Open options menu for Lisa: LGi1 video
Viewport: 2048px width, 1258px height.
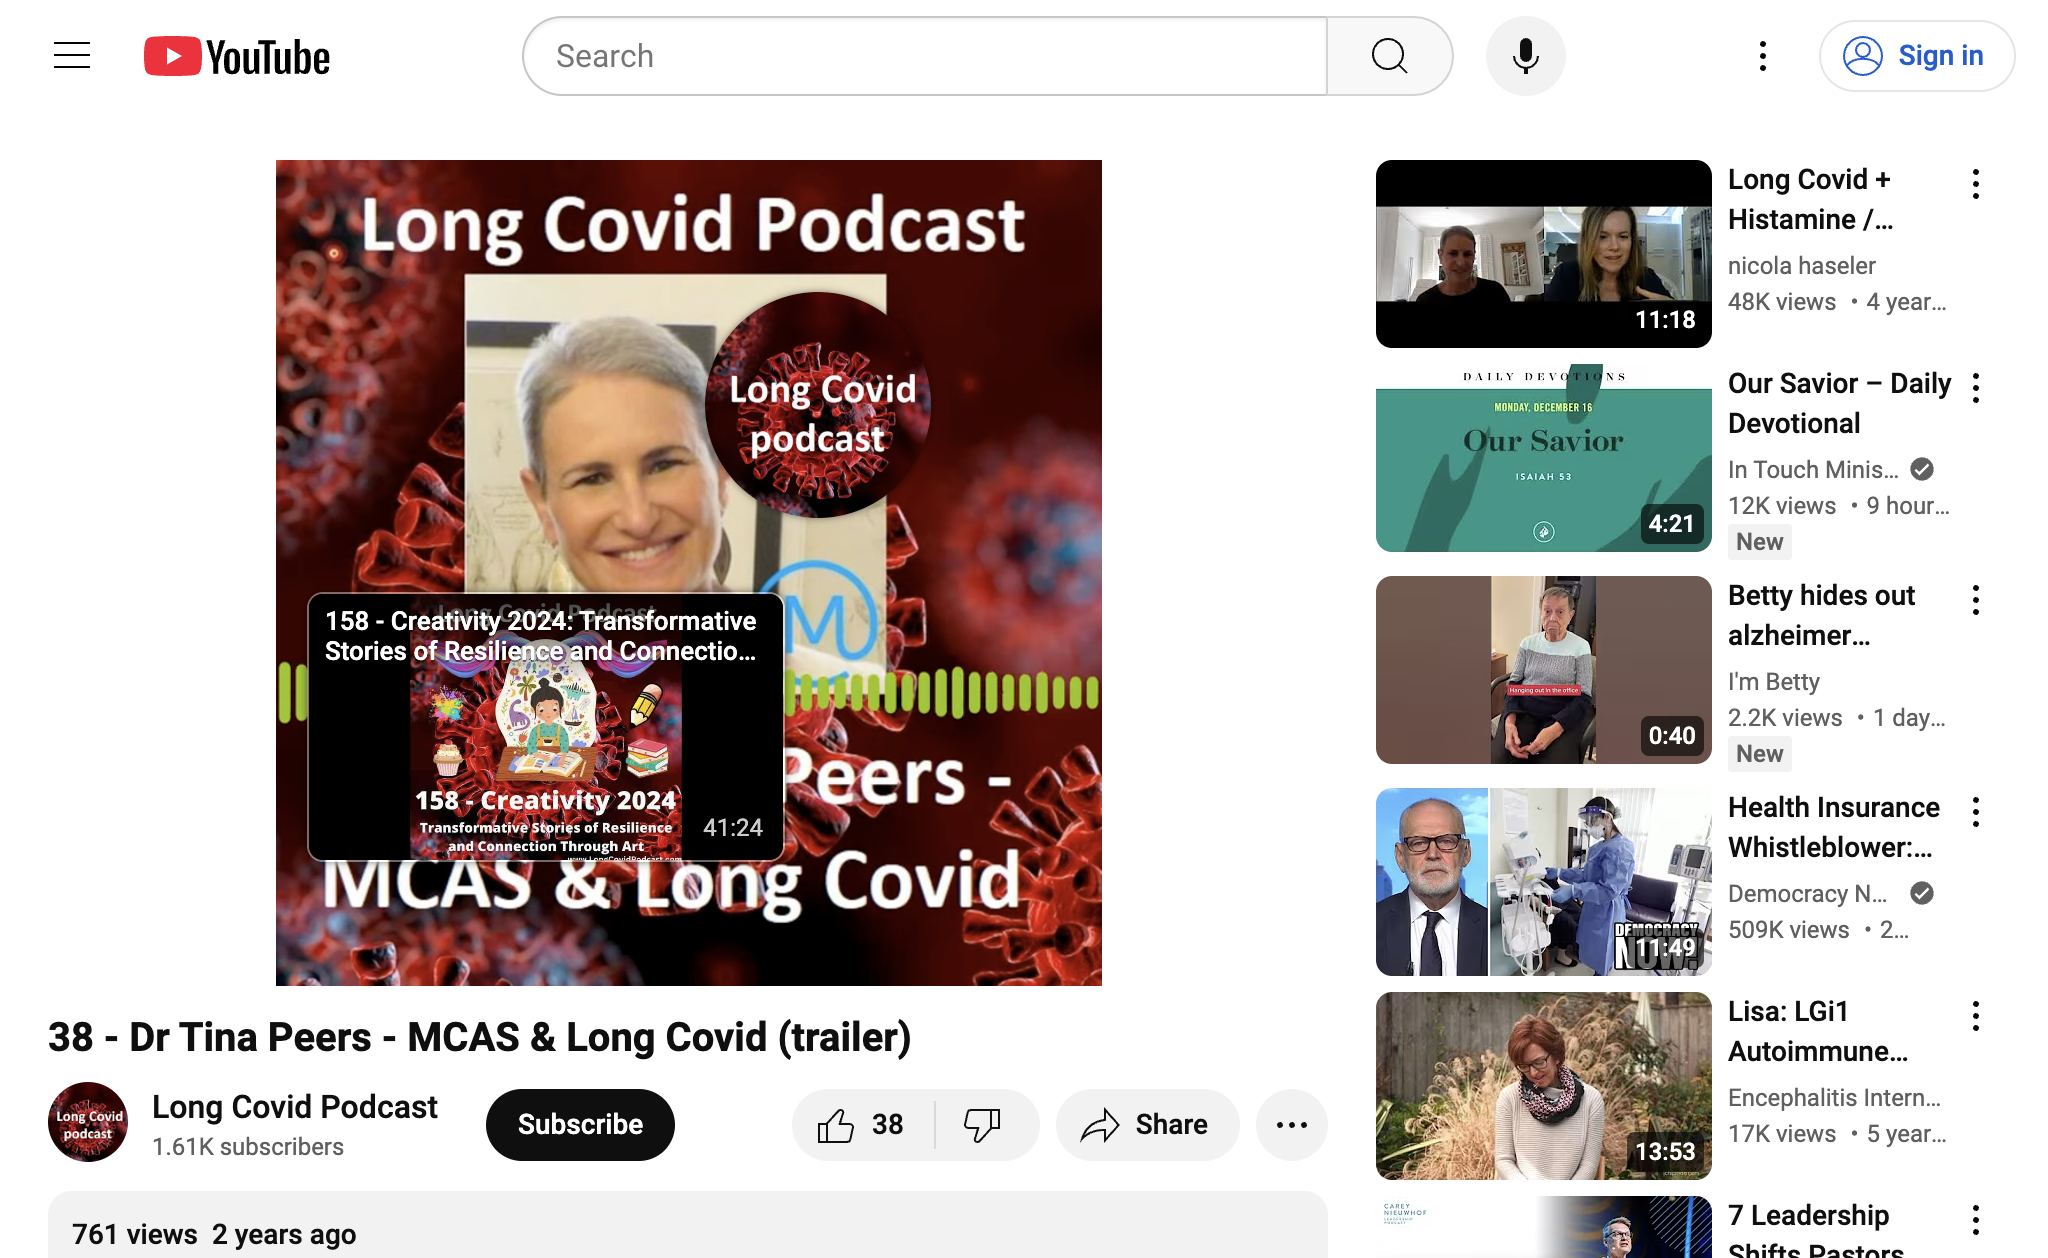1976,1016
